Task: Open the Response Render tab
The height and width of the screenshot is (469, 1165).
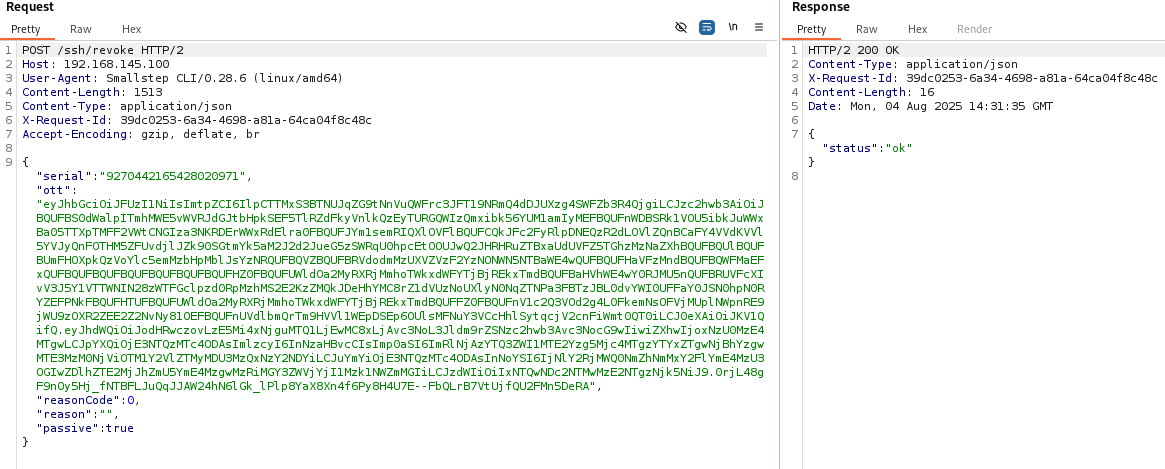Action: [x=974, y=30]
